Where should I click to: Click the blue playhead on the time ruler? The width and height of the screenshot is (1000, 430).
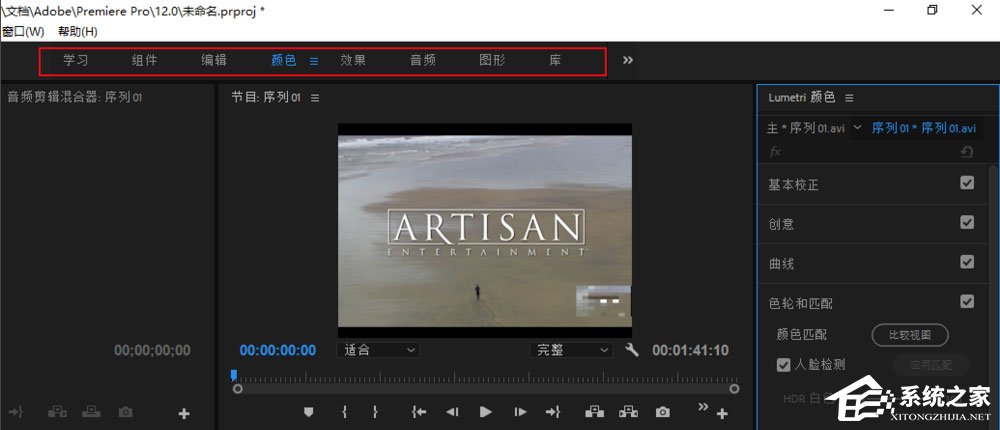tap(234, 376)
